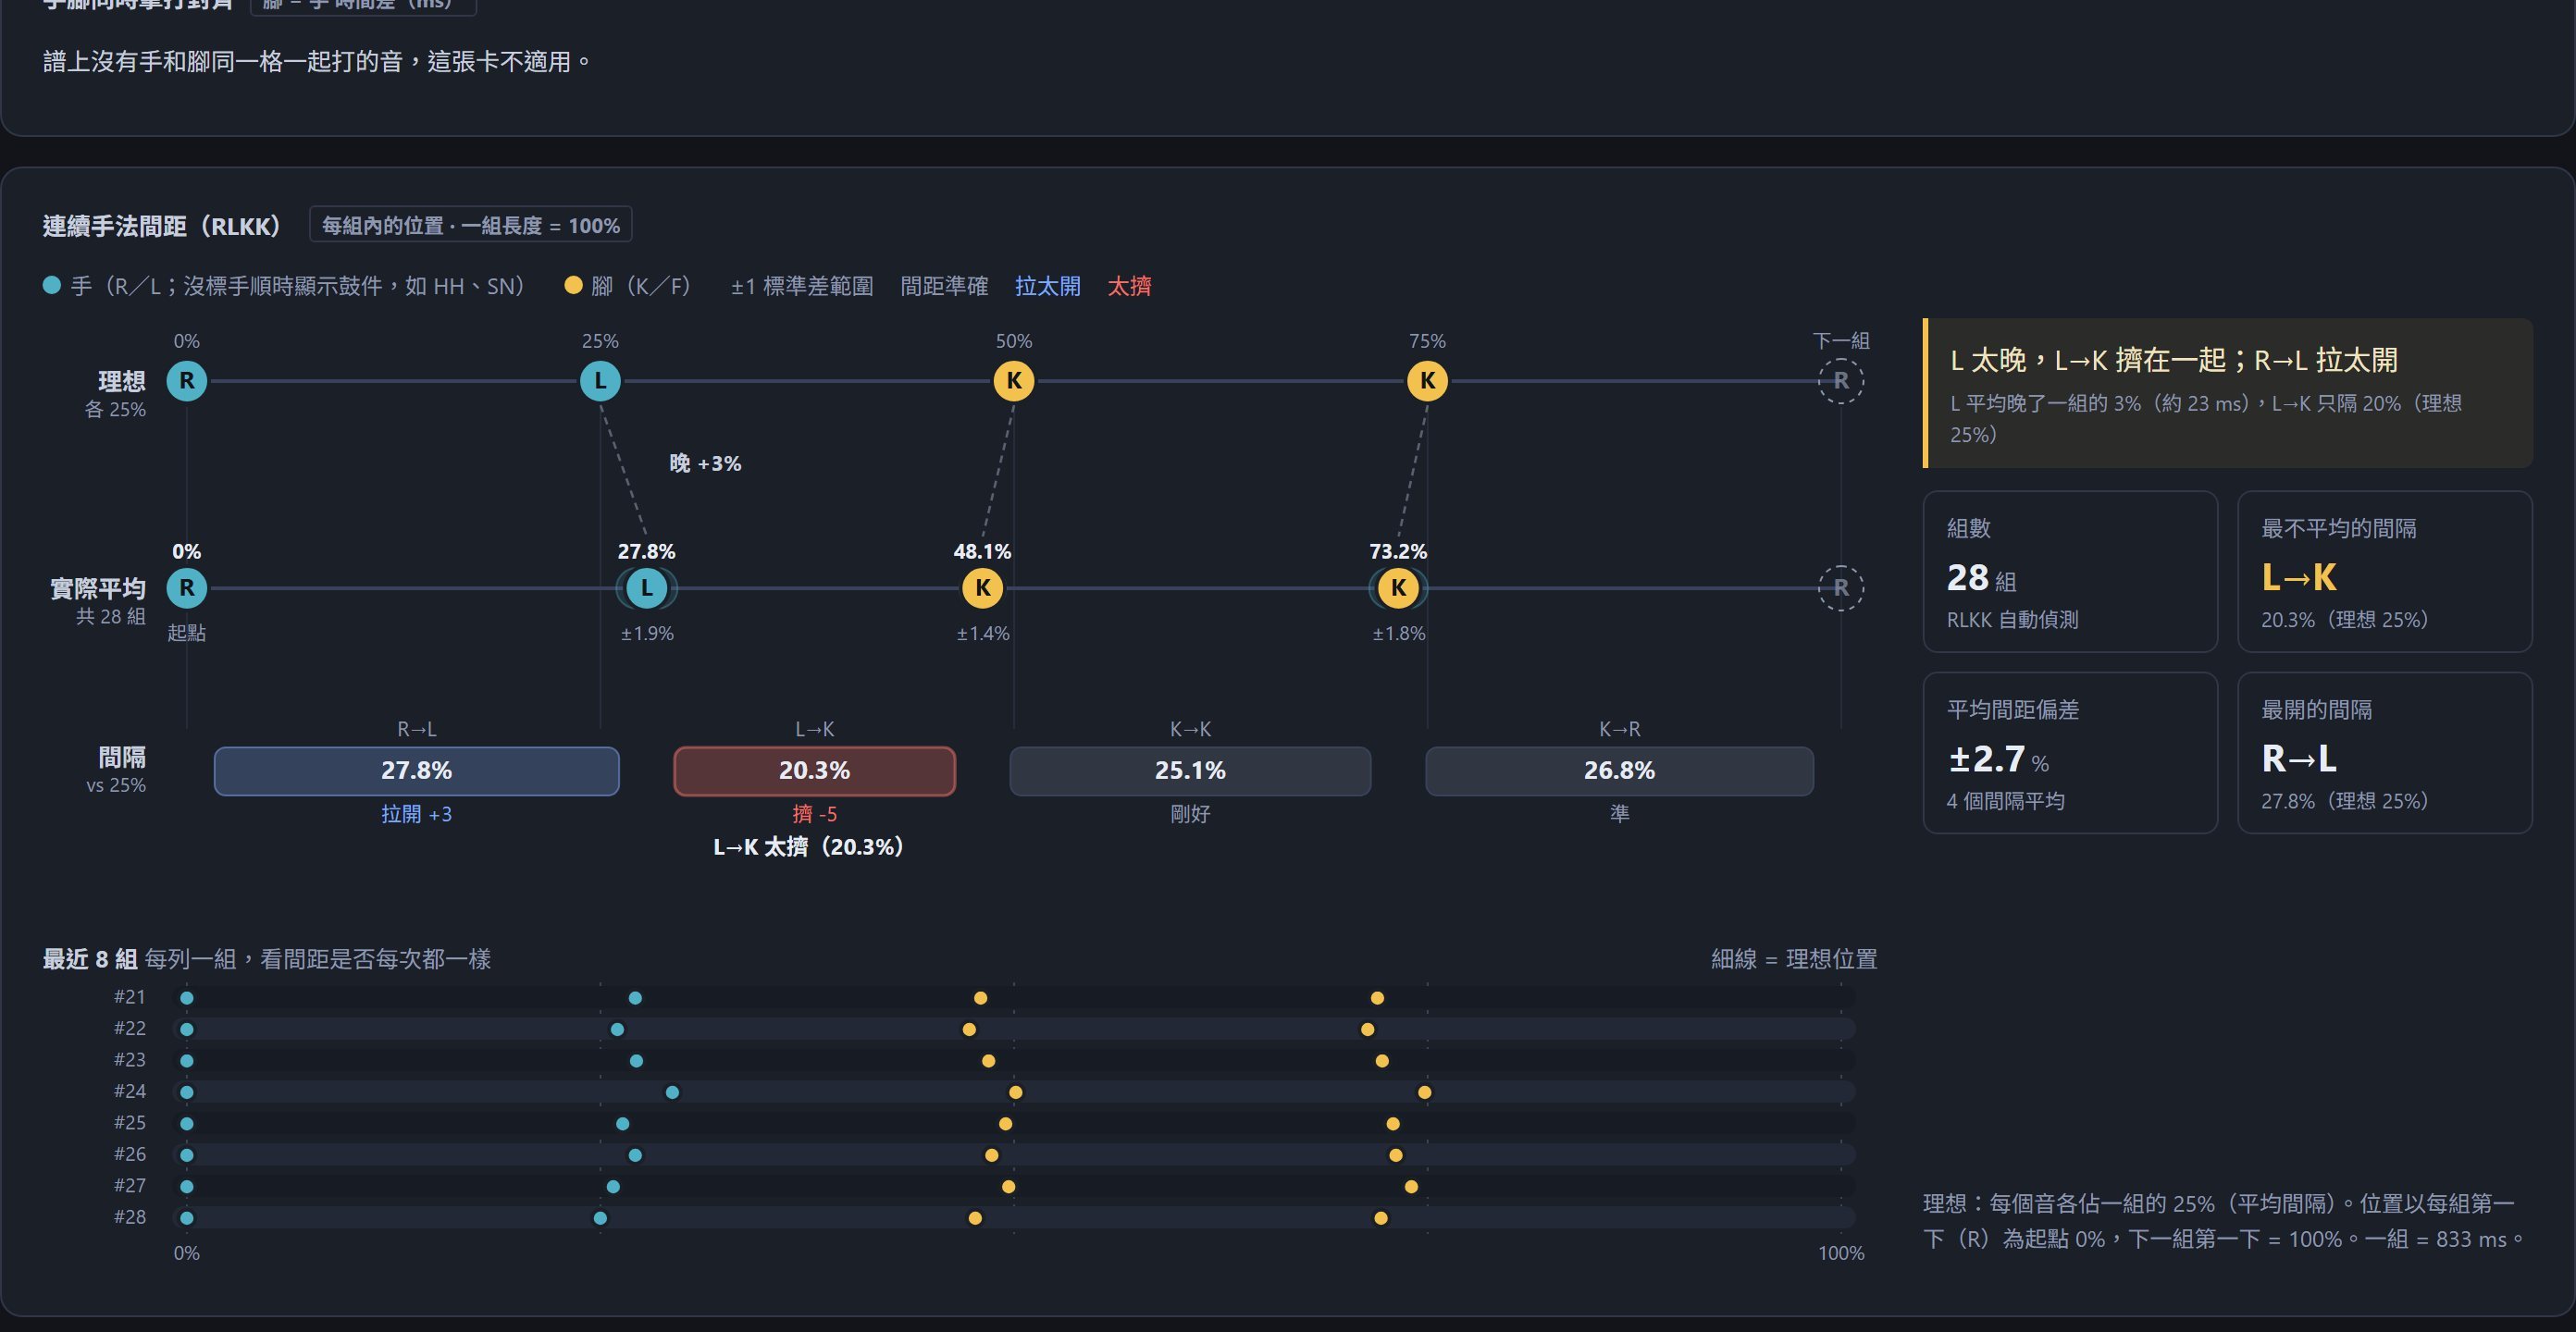Click the 100% axis label below rows
Viewport: 2576px width, 1332px height.
click(x=1841, y=1253)
